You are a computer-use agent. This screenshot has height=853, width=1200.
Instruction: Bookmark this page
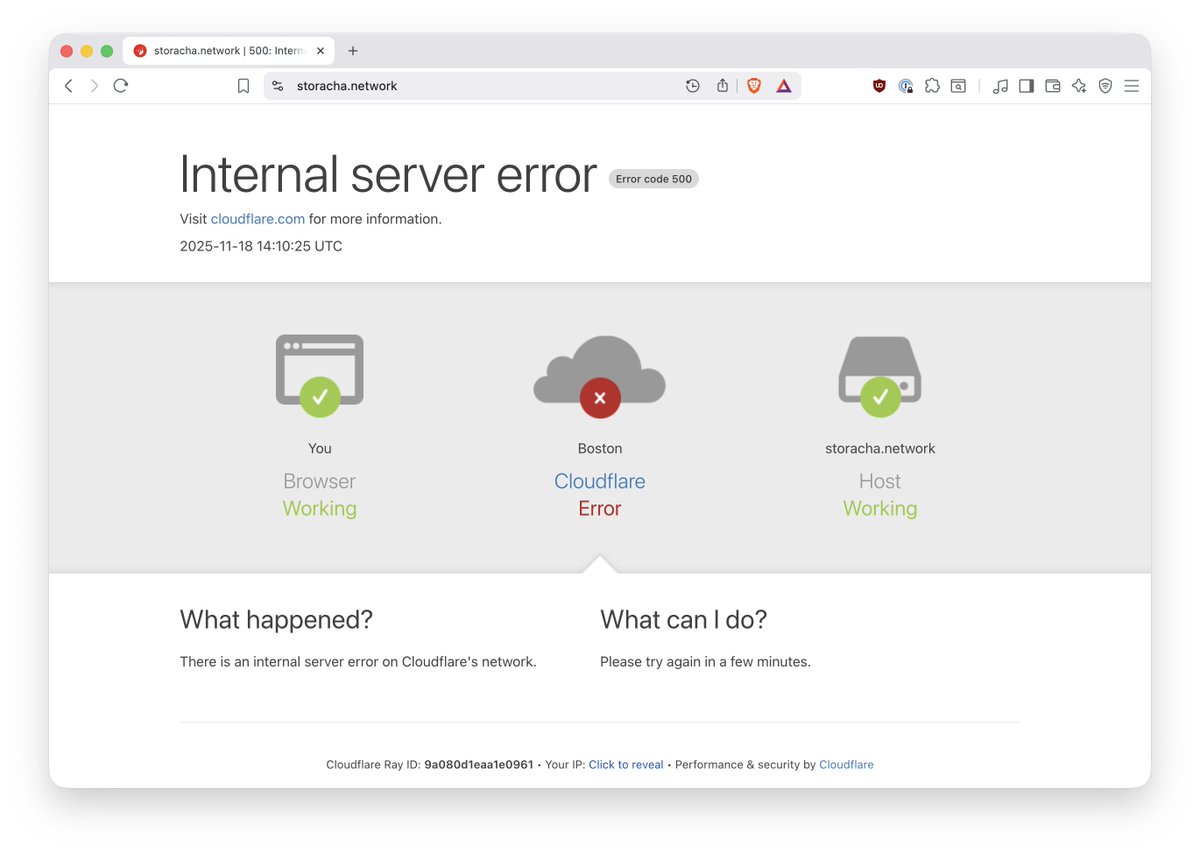coord(243,86)
